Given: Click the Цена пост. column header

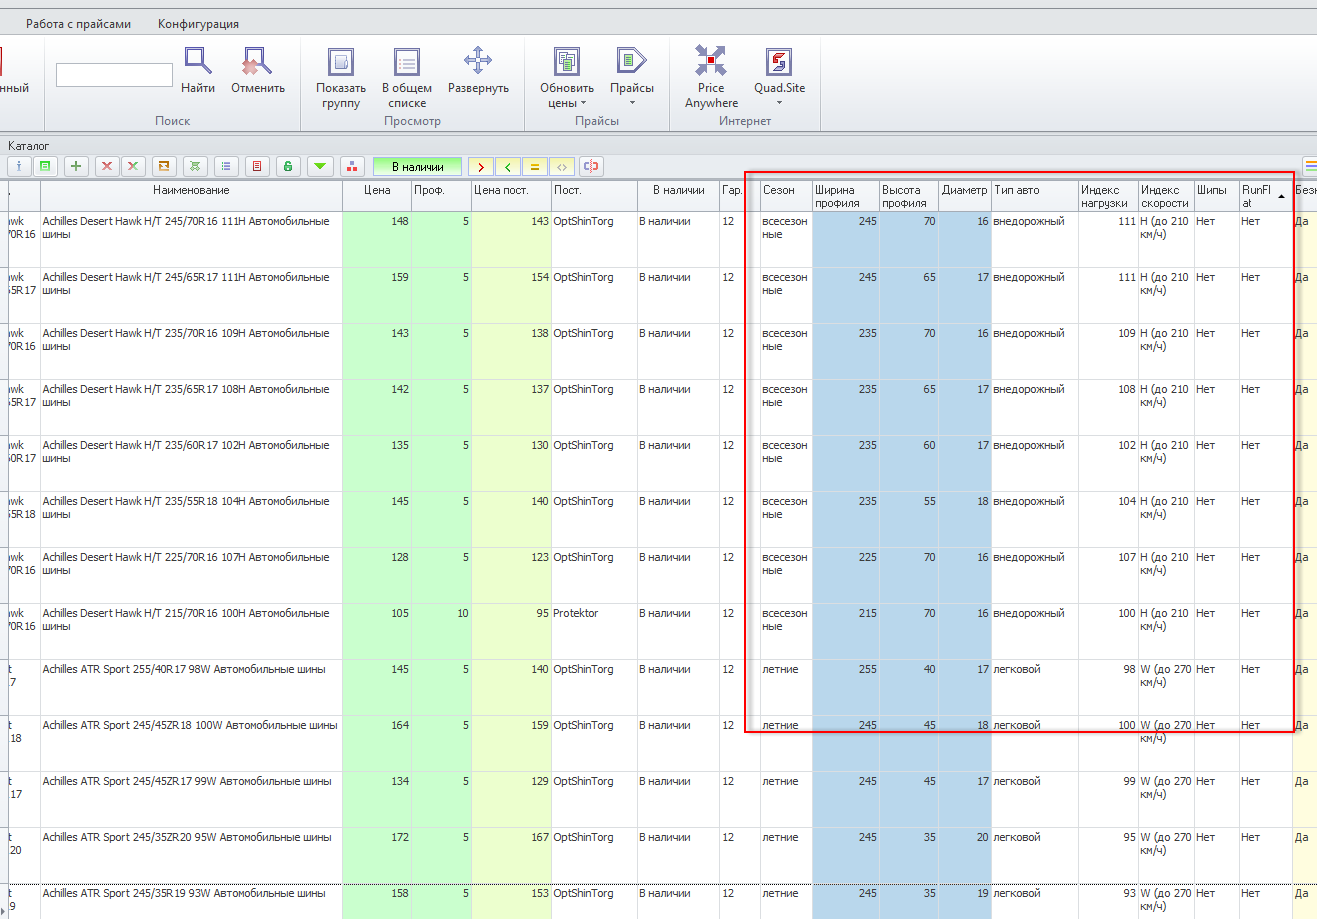Looking at the screenshot, I should pos(511,196).
